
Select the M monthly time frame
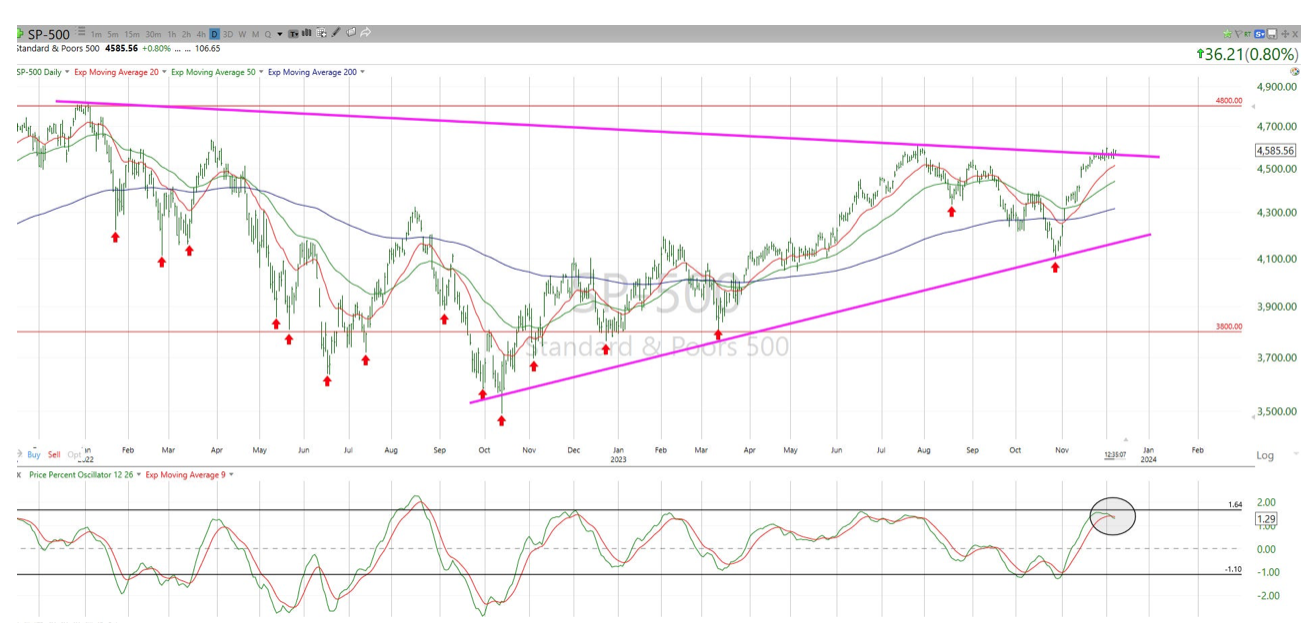pyautogui.click(x=255, y=34)
